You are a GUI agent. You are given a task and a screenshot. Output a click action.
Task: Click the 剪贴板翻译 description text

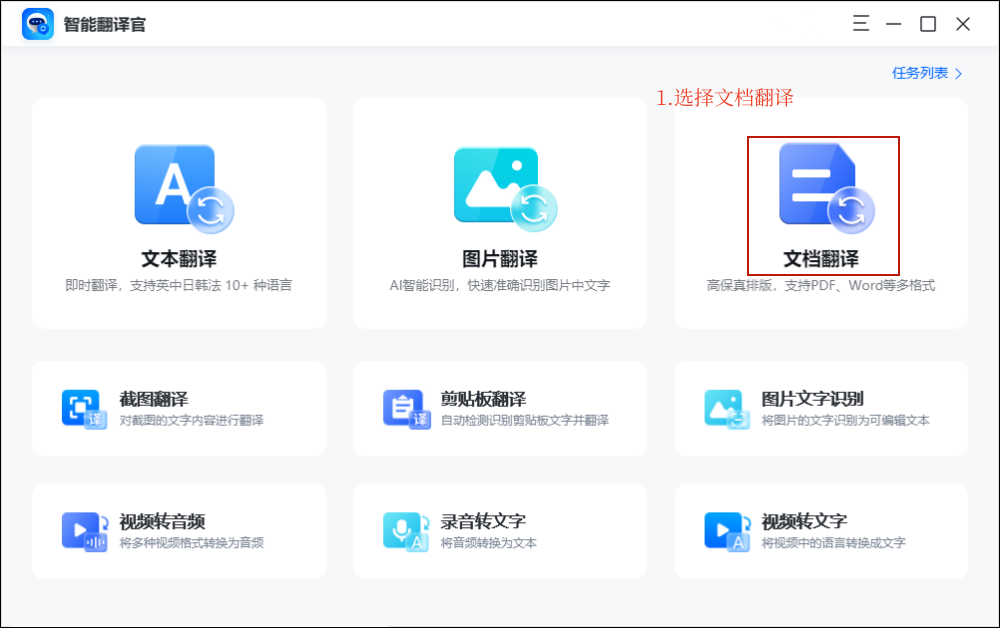524,421
